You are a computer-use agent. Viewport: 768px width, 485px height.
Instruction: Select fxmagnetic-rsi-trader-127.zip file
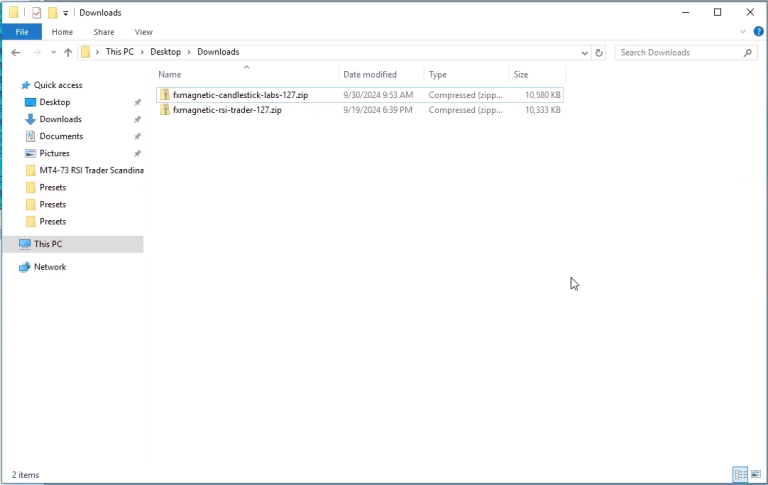pyautogui.click(x=360, y=110)
